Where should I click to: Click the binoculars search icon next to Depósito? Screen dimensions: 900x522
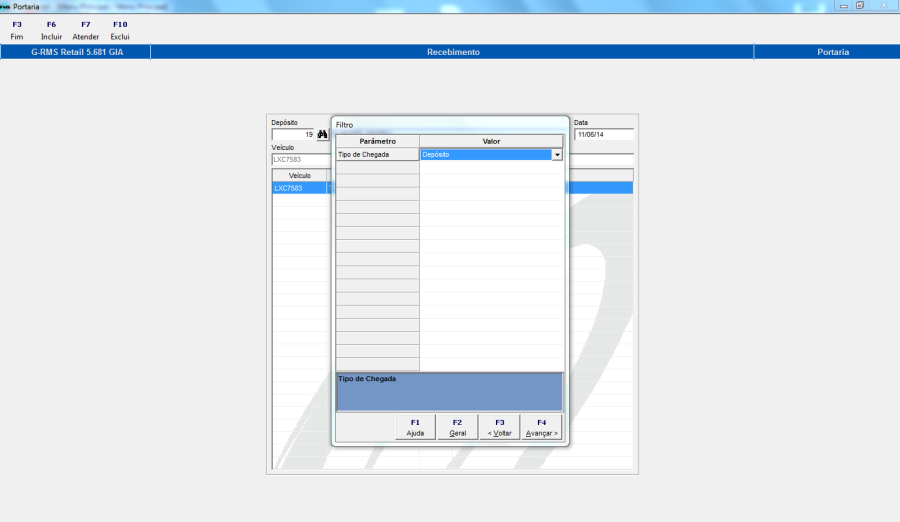click(323, 134)
